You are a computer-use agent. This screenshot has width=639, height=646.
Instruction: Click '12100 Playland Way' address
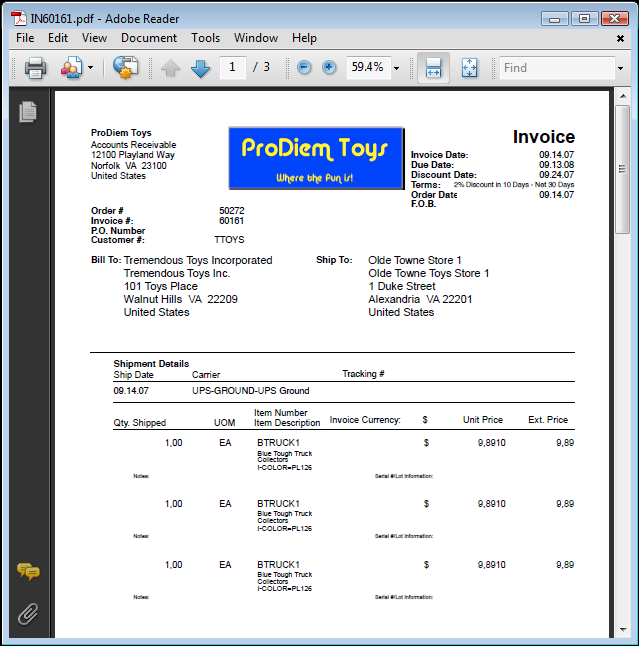tap(133, 155)
